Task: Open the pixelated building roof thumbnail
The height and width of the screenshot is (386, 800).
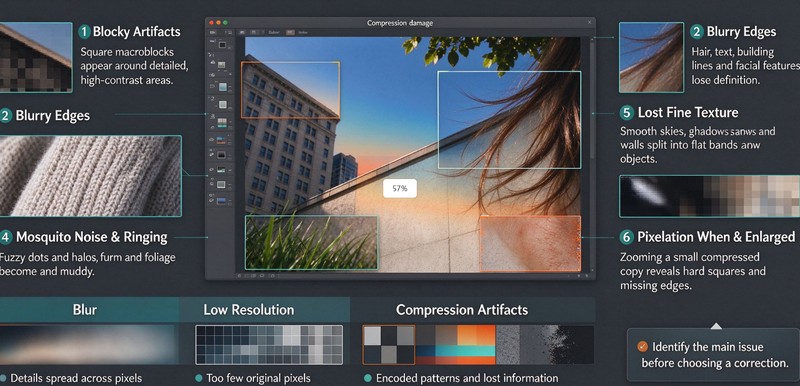Action: click(36, 57)
